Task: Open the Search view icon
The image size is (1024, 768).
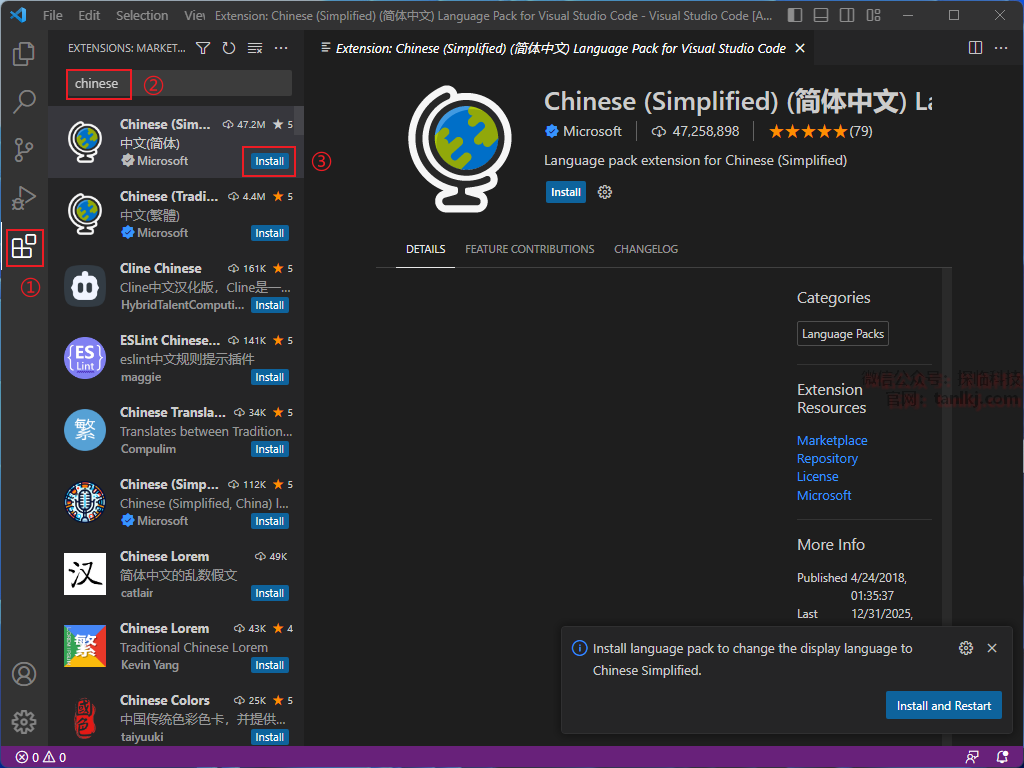Action: tap(24, 102)
